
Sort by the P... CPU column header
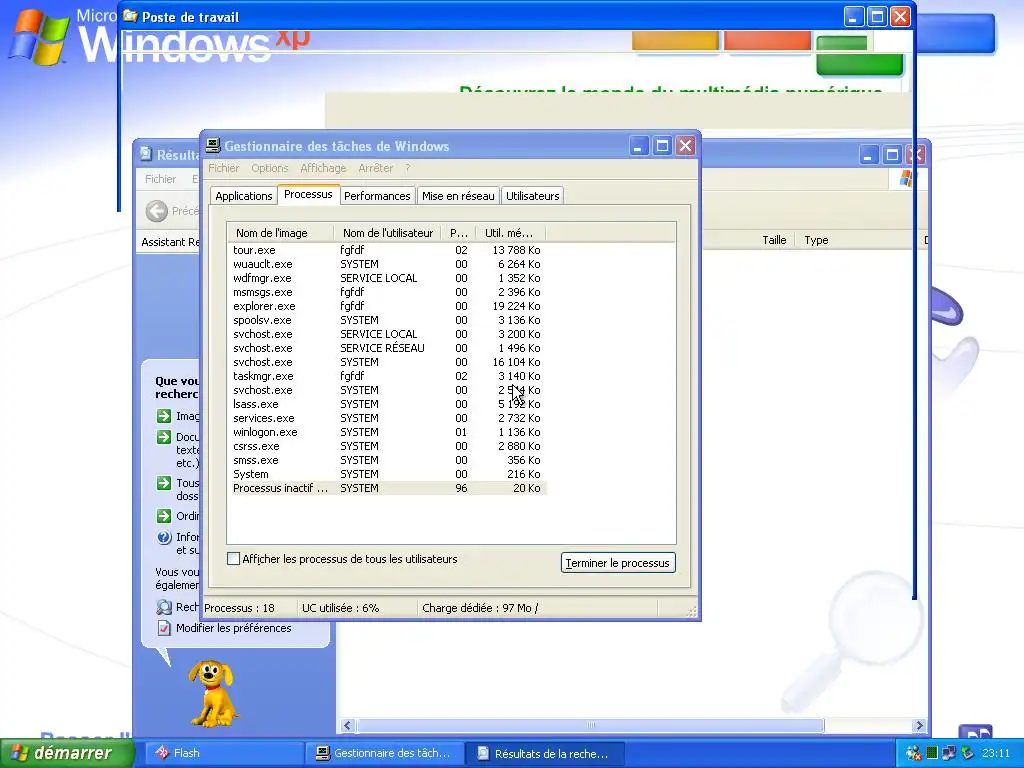458,233
